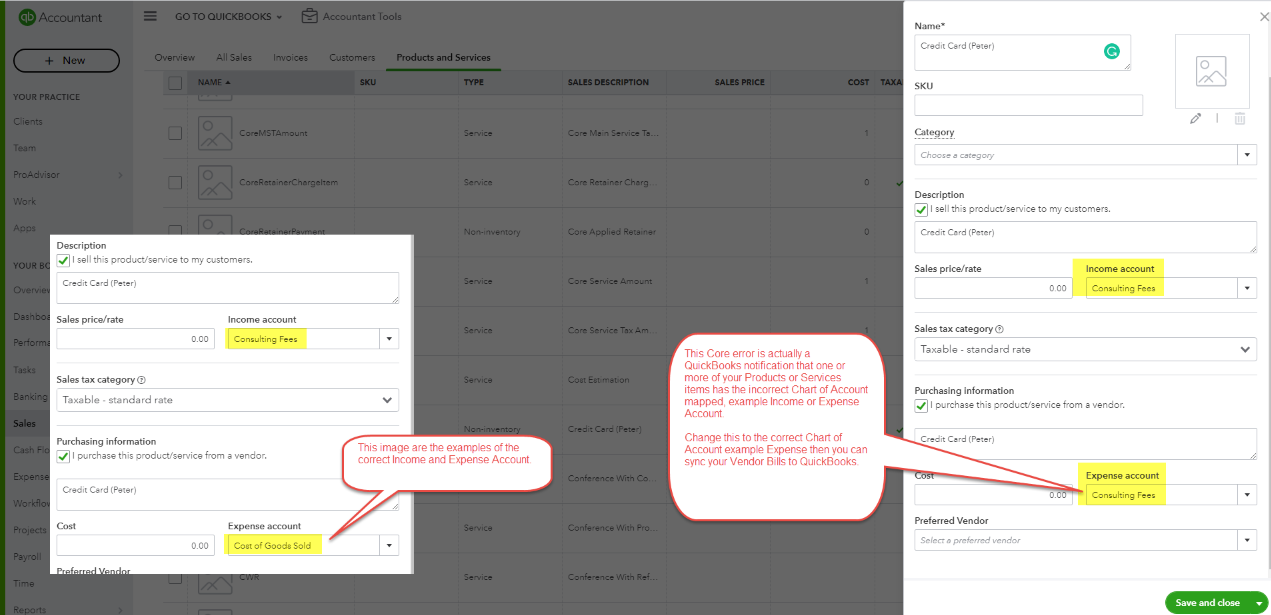Click the trash delete image icon
The height and width of the screenshot is (615, 1271).
tap(1240, 118)
